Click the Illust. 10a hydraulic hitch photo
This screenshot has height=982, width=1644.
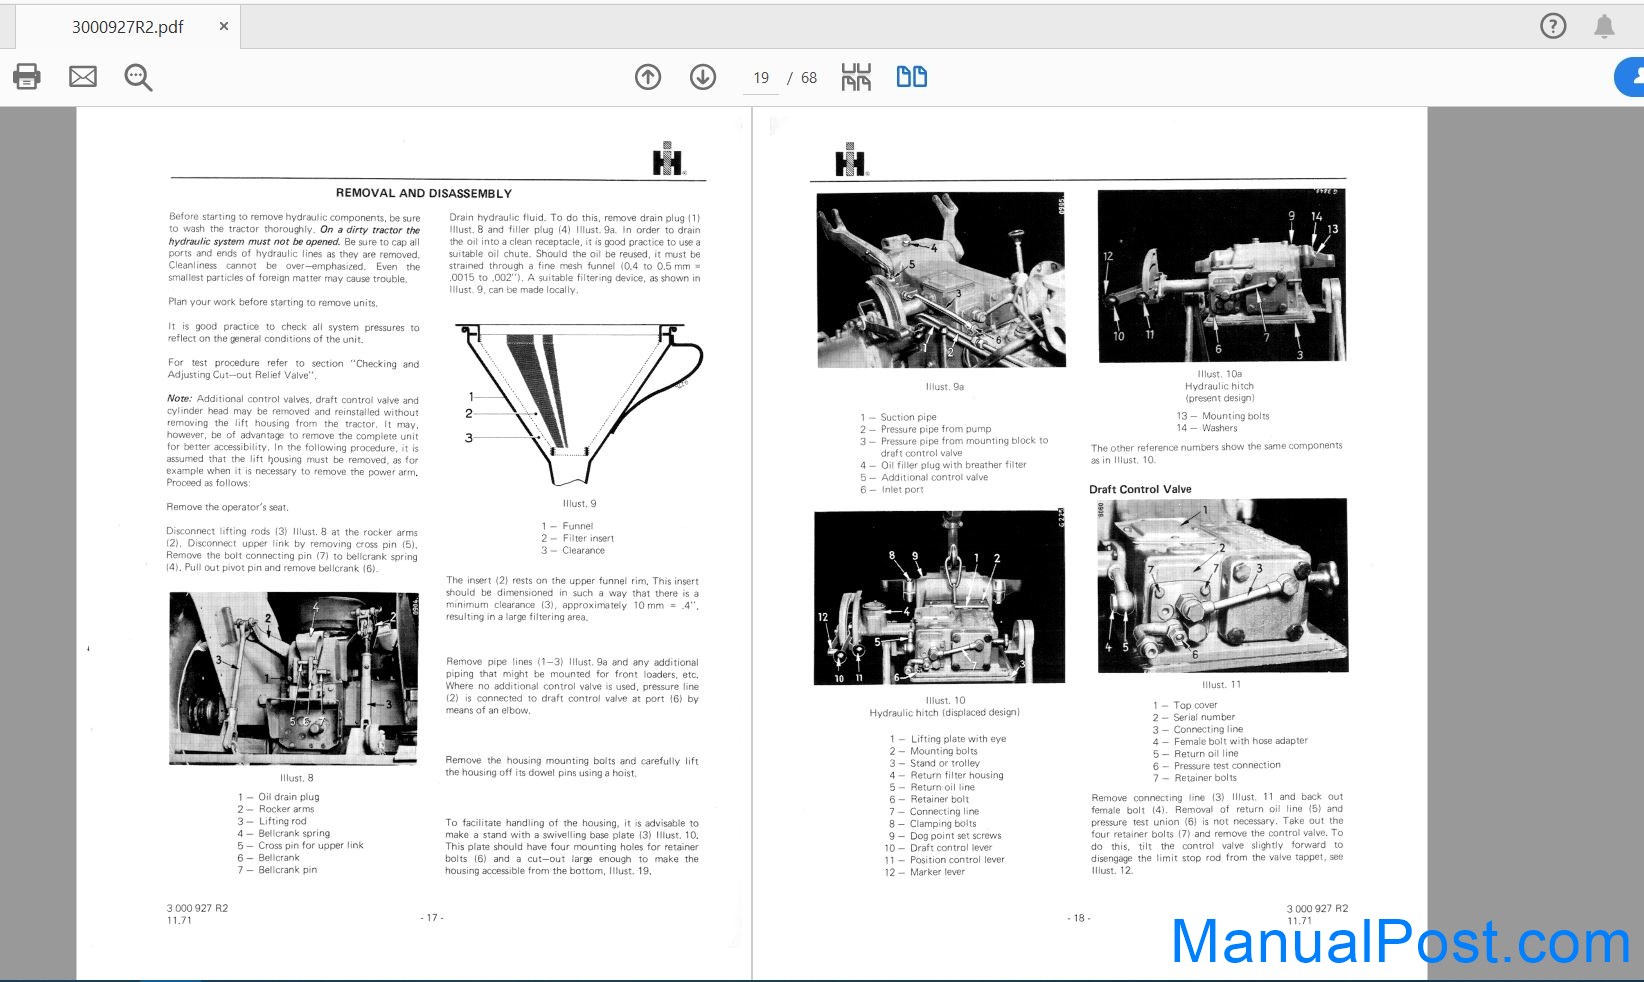[1222, 275]
